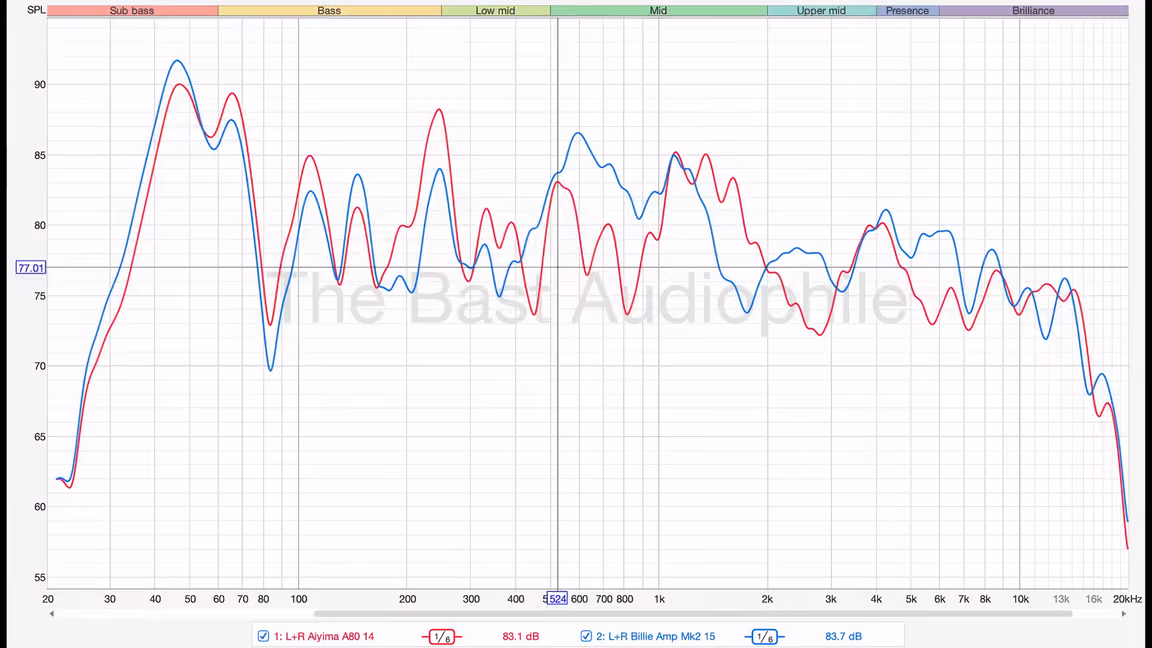Click the left scroll arrow under the graph
This screenshot has width=1152, height=648.
[x=51, y=613]
